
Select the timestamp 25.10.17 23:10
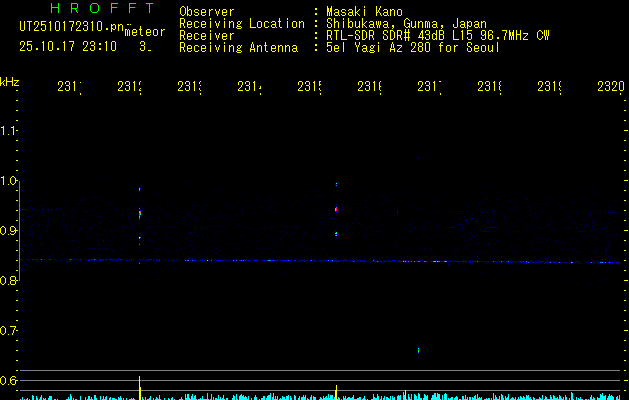click(x=68, y=47)
